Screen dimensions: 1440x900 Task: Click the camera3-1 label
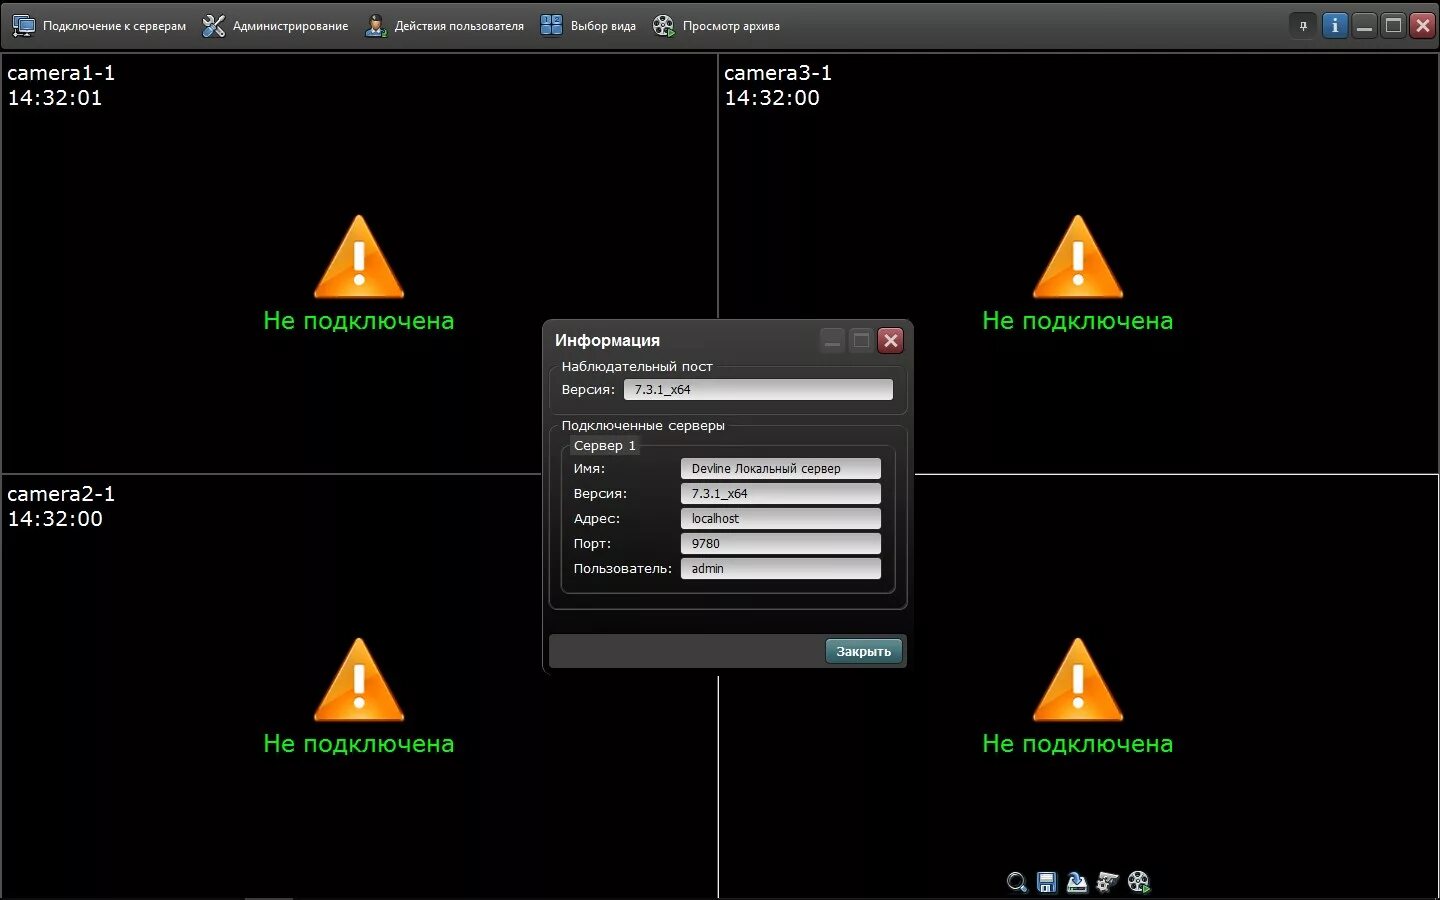click(x=778, y=73)
